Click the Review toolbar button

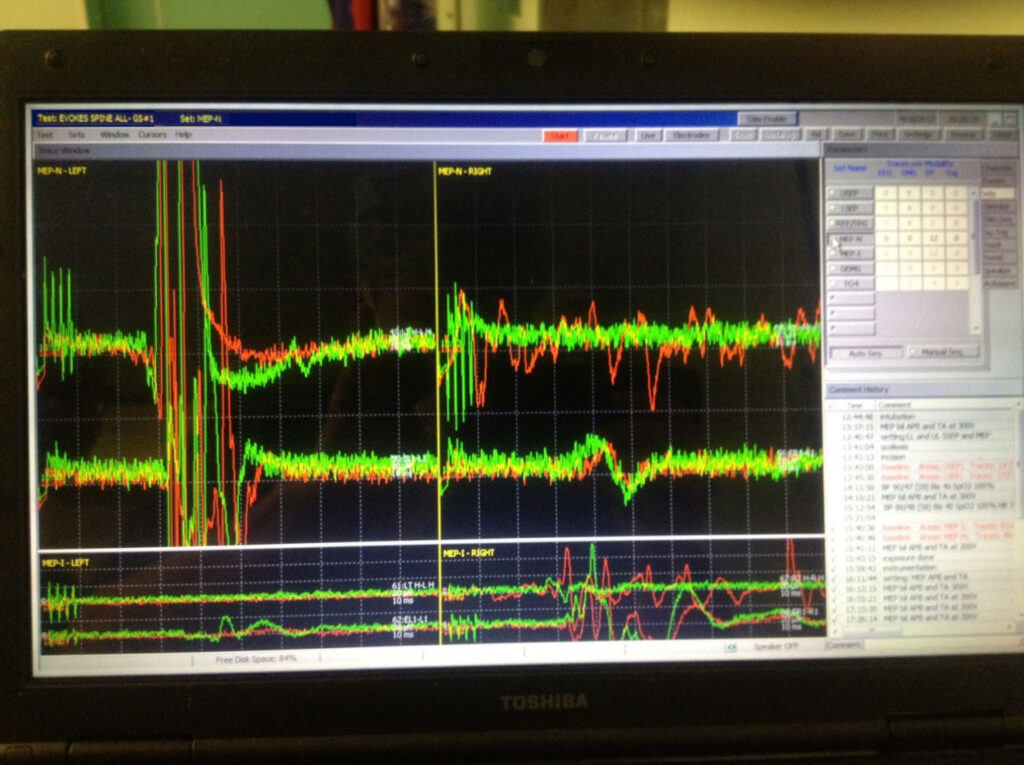click(964, 135)
